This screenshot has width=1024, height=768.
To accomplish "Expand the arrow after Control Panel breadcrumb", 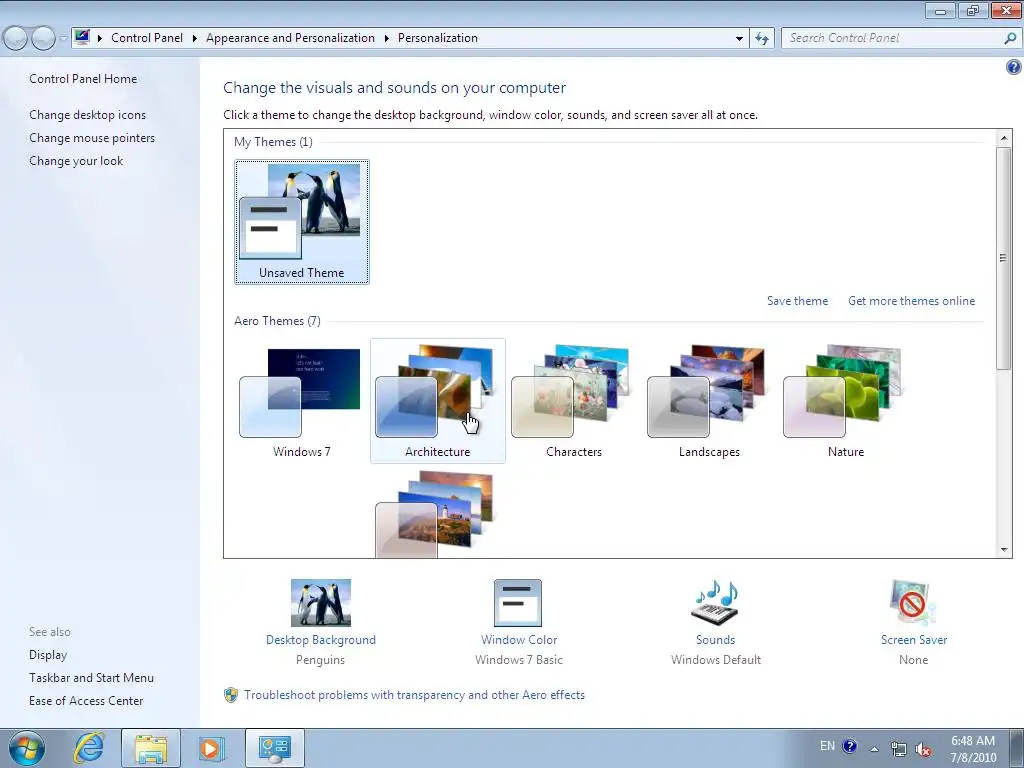I will [195, 39].
